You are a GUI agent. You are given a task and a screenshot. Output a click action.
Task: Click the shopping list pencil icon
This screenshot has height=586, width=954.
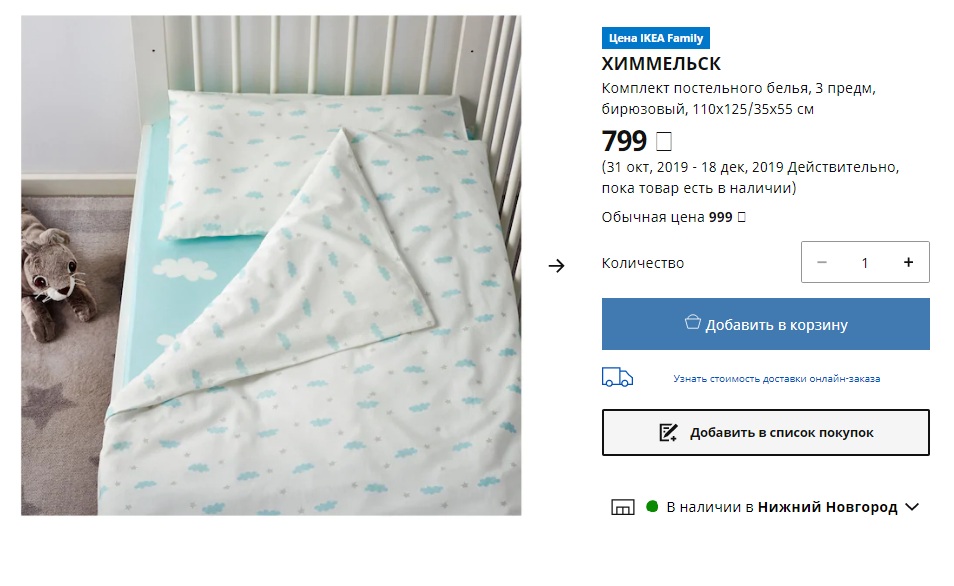coord(668,433)
